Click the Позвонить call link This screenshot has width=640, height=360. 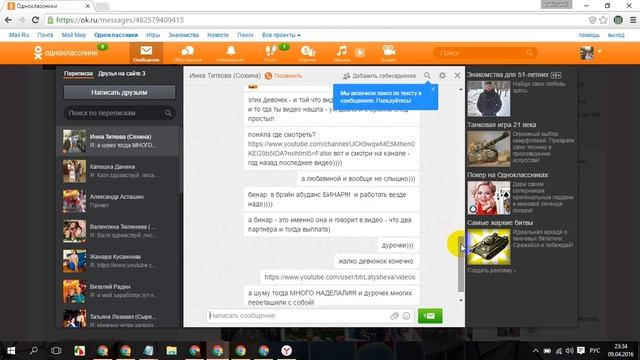pyautogui.click(x=284, y=76)
